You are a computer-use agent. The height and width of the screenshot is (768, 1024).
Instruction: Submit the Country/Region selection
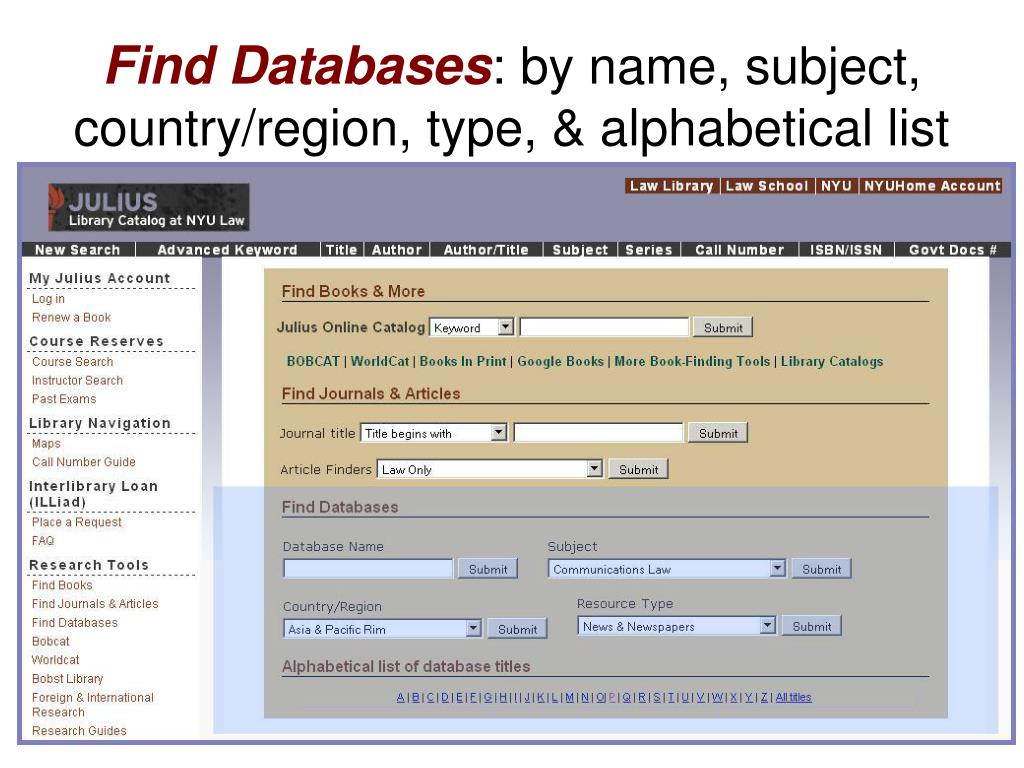point(517,630)
